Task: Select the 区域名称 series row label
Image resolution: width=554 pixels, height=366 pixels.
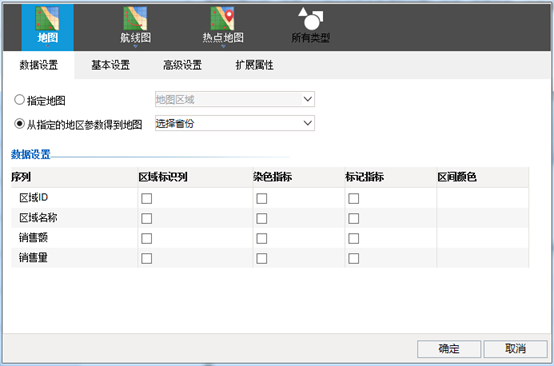Action: point(38,218)
